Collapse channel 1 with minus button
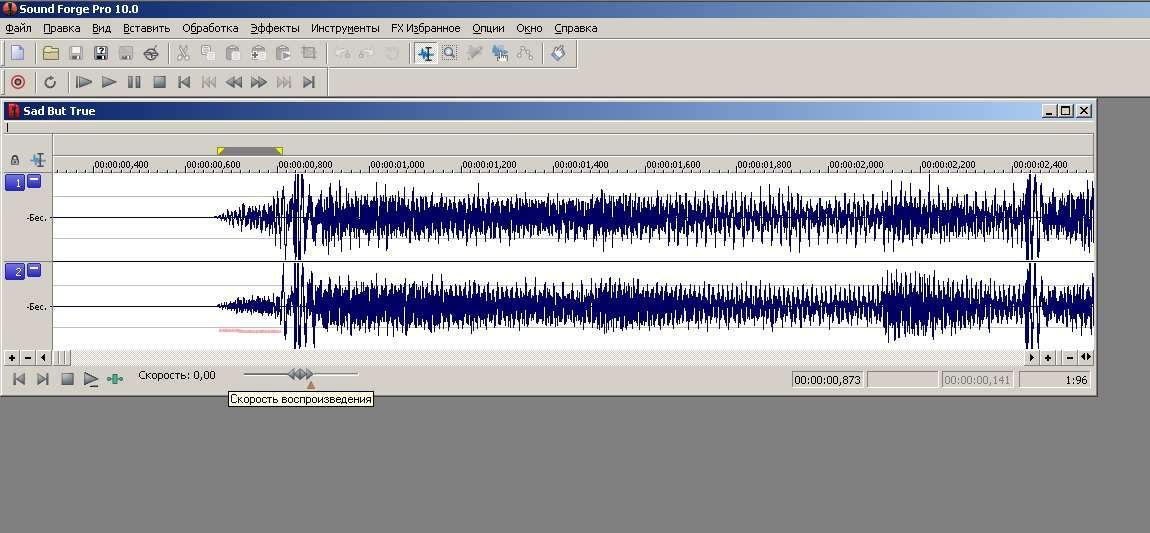This screenshot has width=1150, height=533. point(34,181)
